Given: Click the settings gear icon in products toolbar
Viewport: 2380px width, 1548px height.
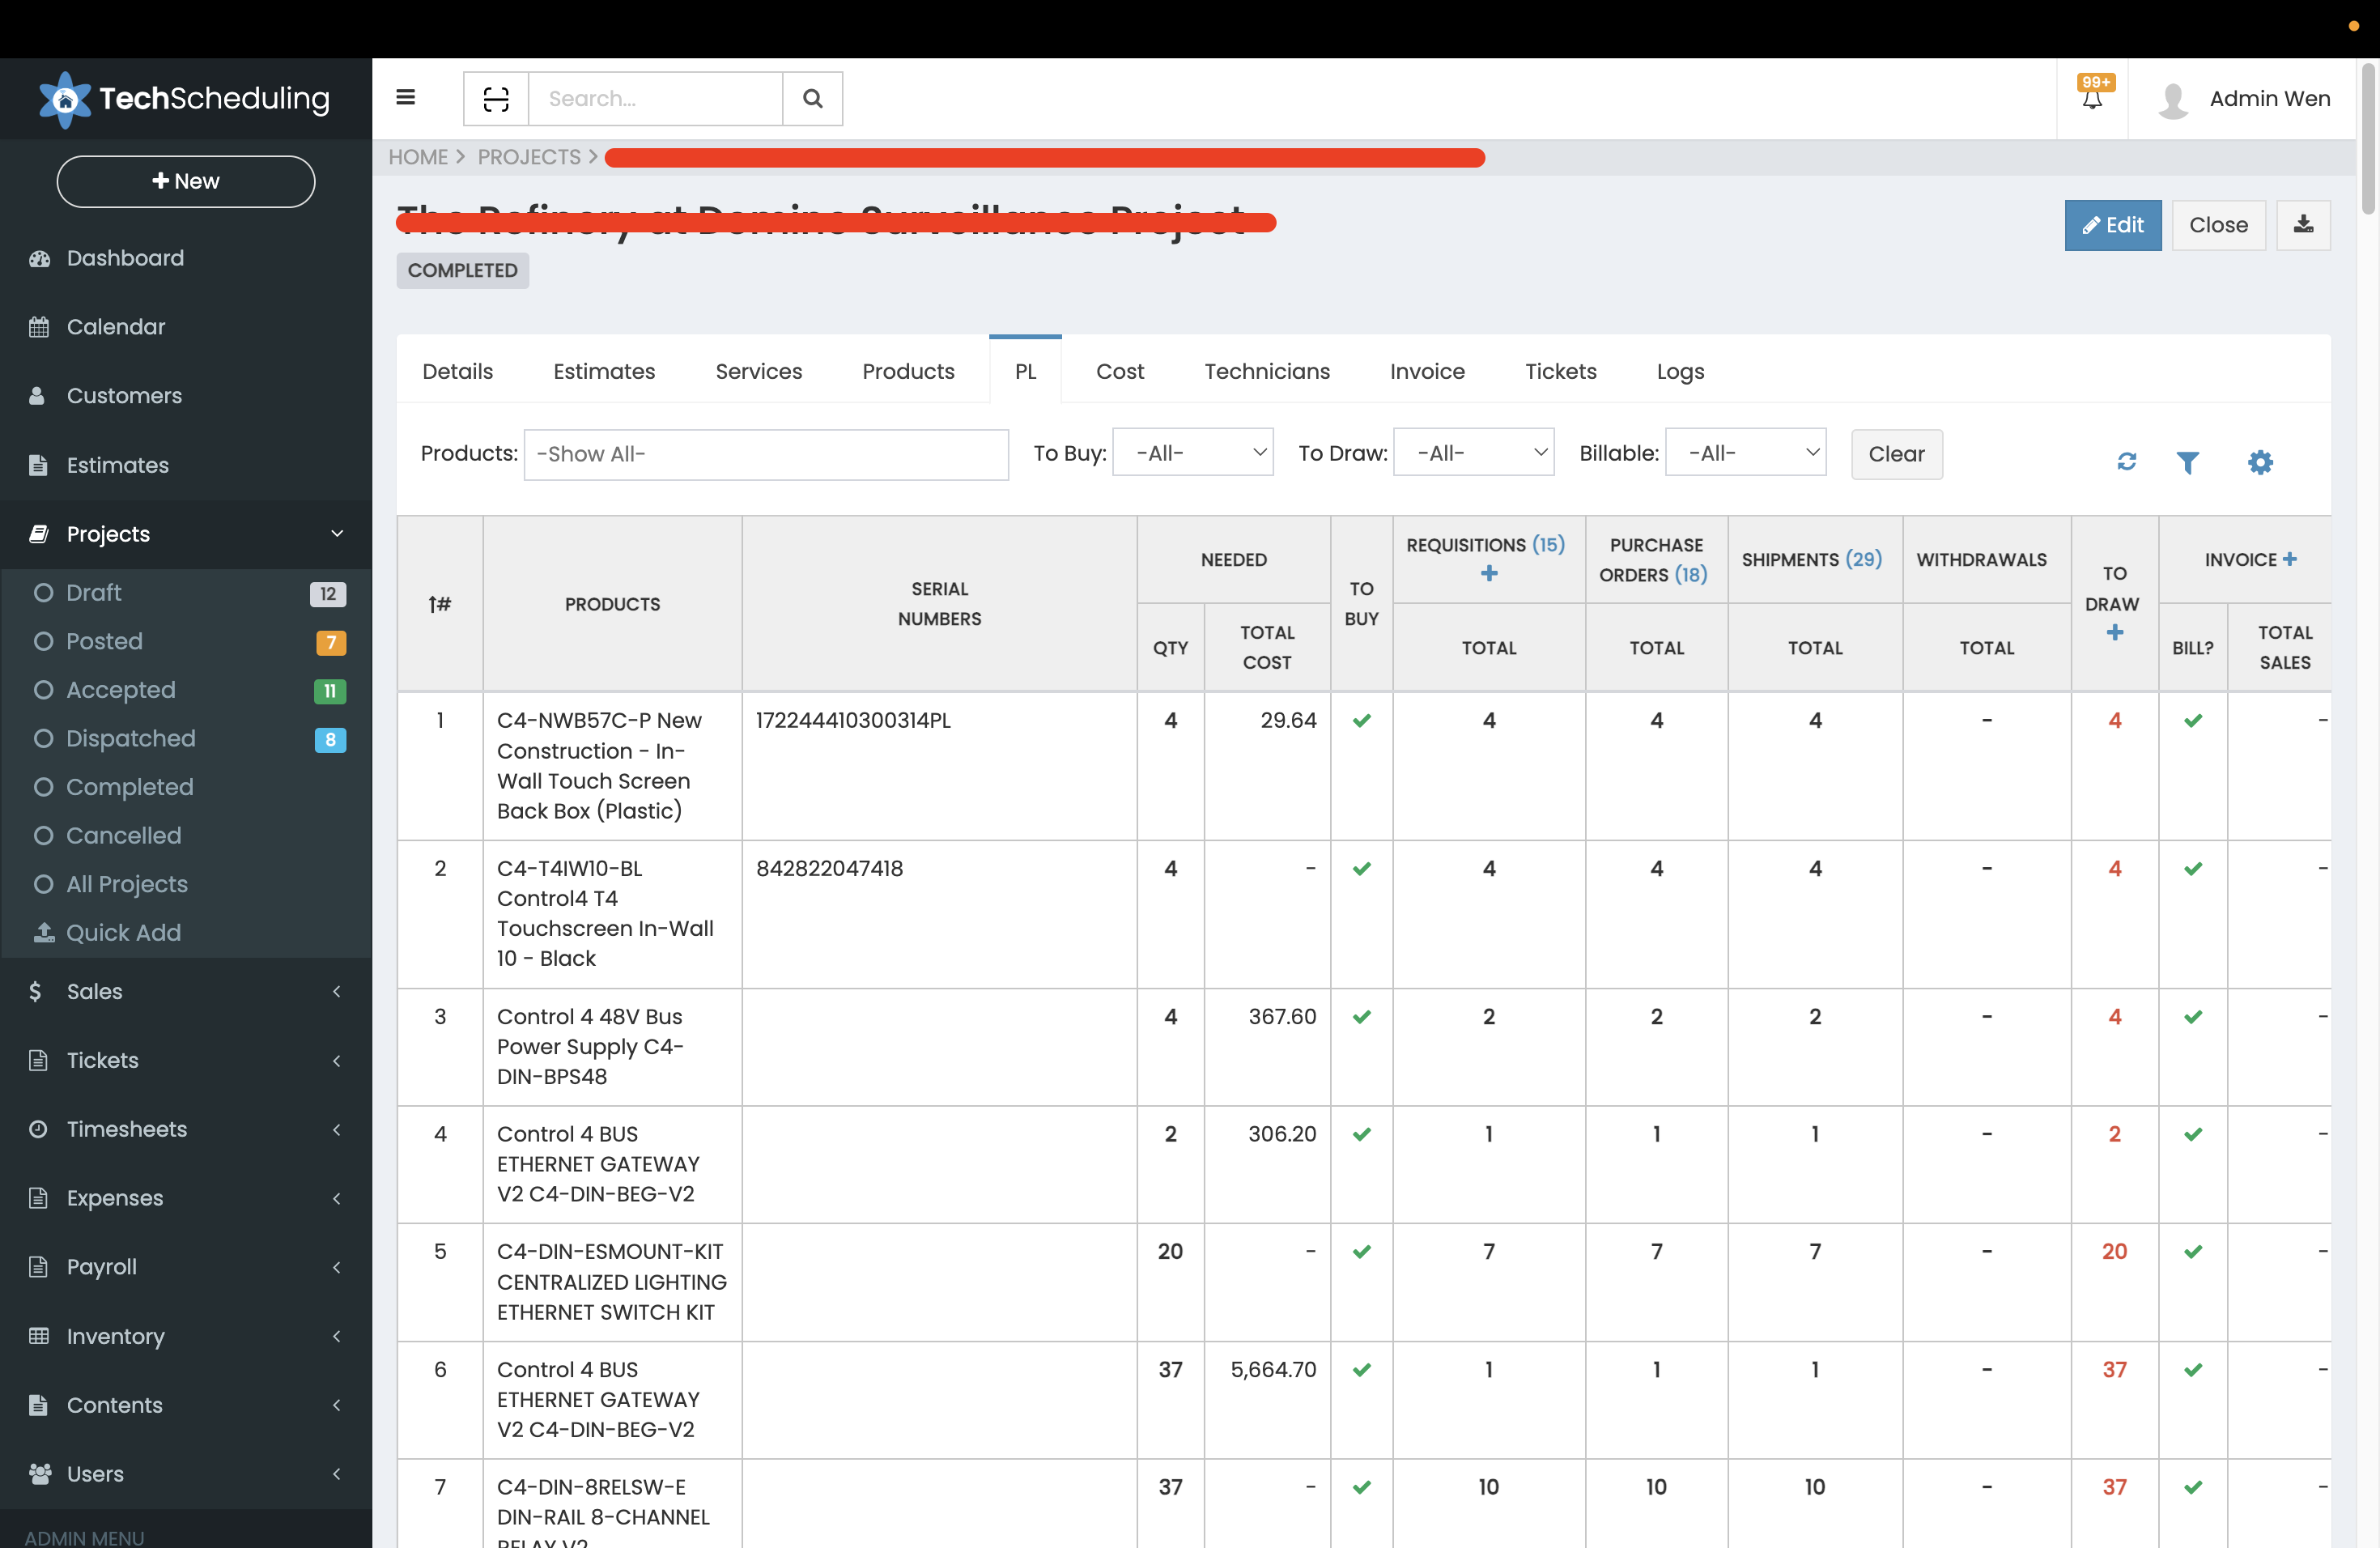Looking at the screenshot, I should [2260, 461].
